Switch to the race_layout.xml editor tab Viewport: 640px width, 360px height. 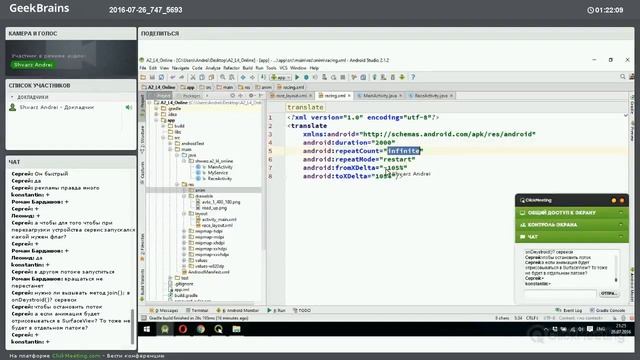(x=291, y=96)
